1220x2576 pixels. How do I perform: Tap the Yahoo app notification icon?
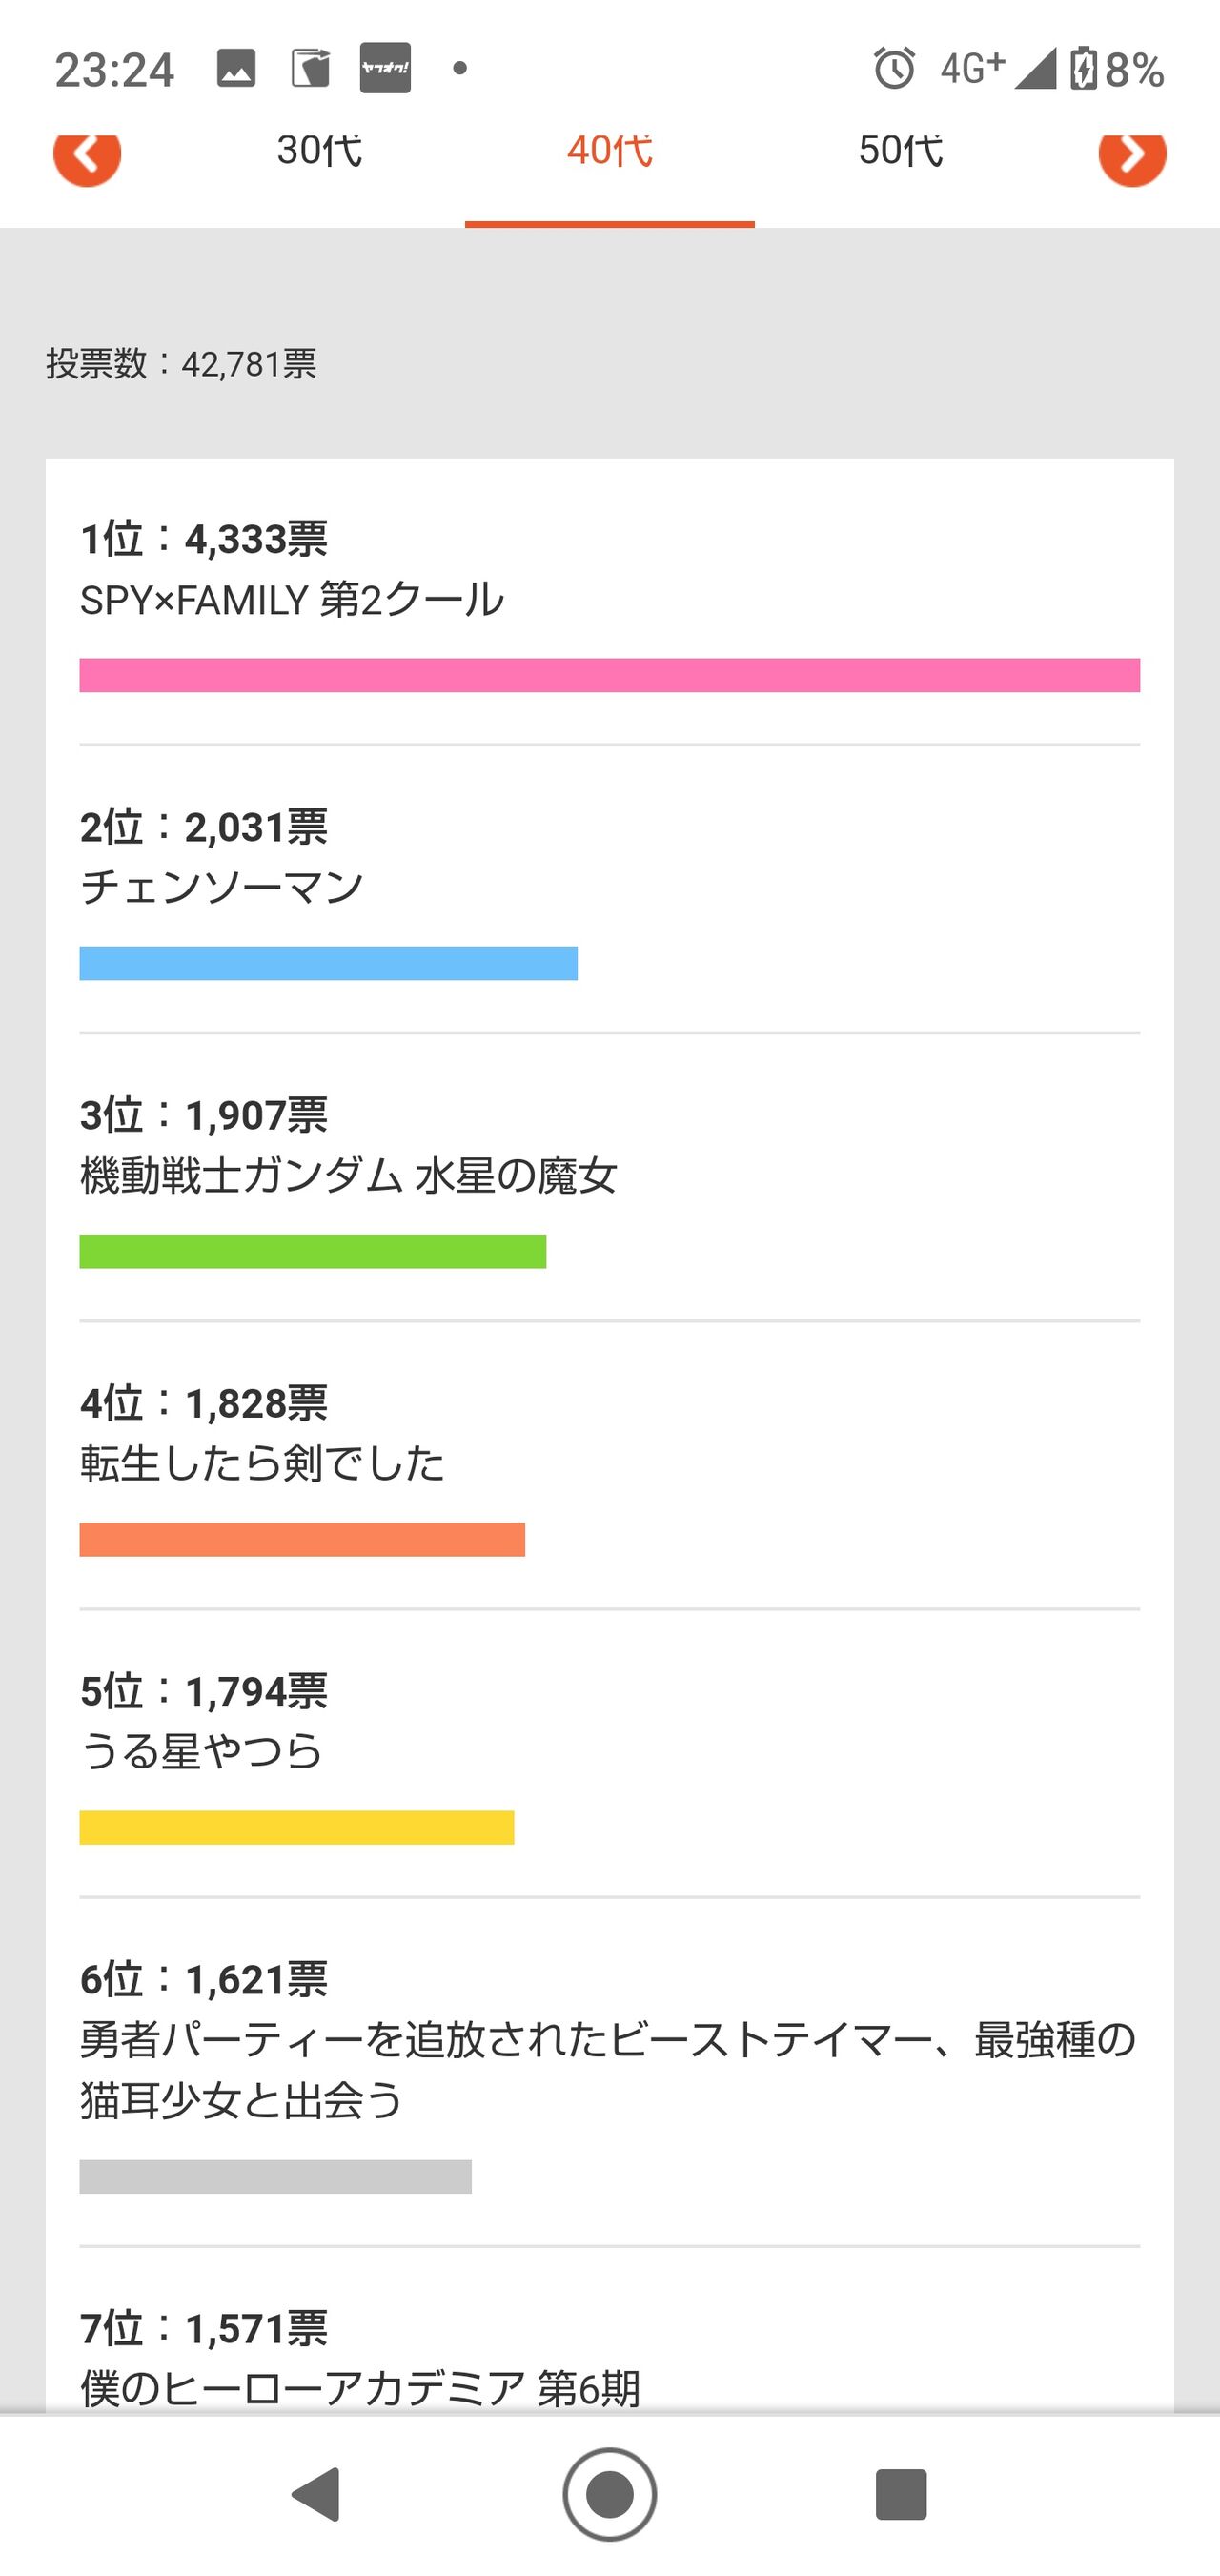click(x=385, y=68)
